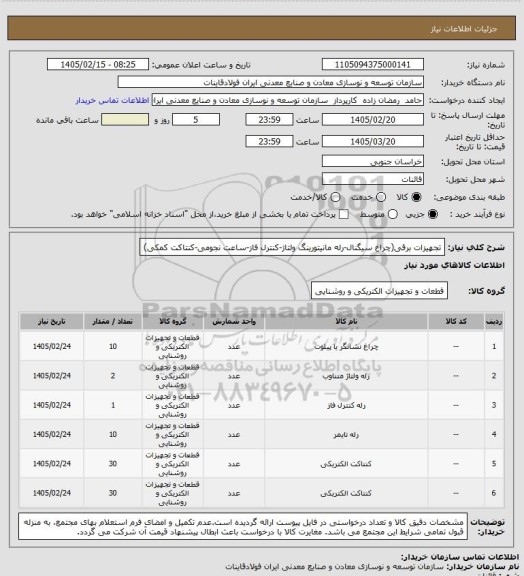Click the ردیف column header
This screenshot has height=576, width=524.
[494, 321]
